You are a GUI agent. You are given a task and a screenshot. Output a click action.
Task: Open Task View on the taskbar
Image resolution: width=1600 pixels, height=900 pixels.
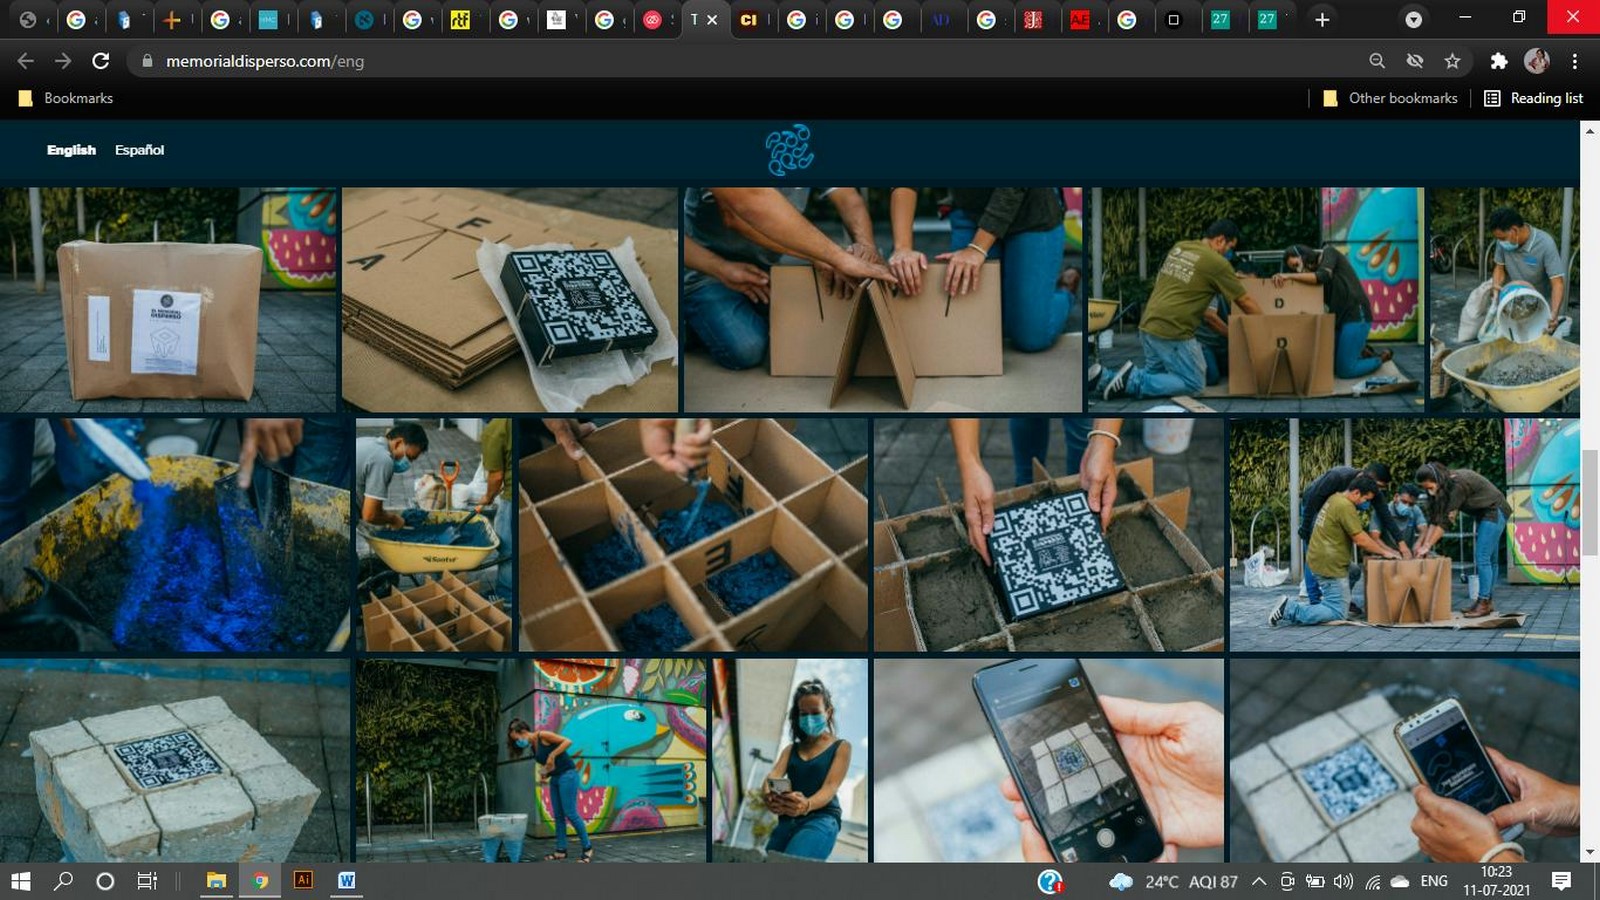tap(147, 881)
